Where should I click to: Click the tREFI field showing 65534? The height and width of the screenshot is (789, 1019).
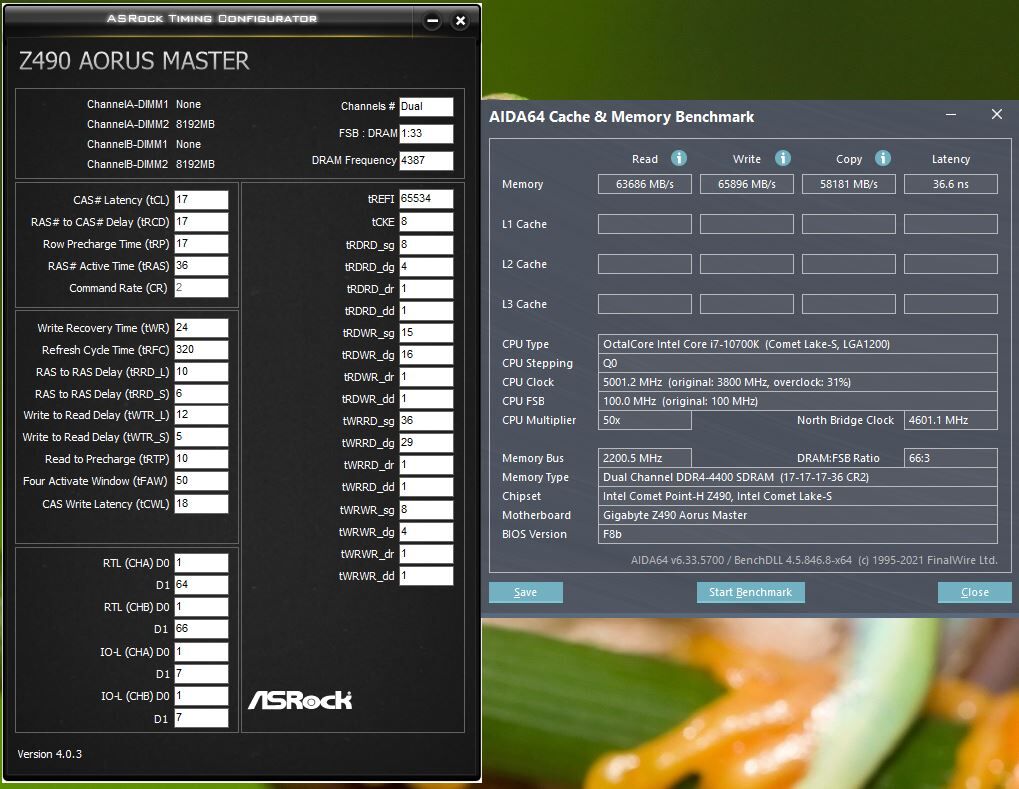coord(426,199)
